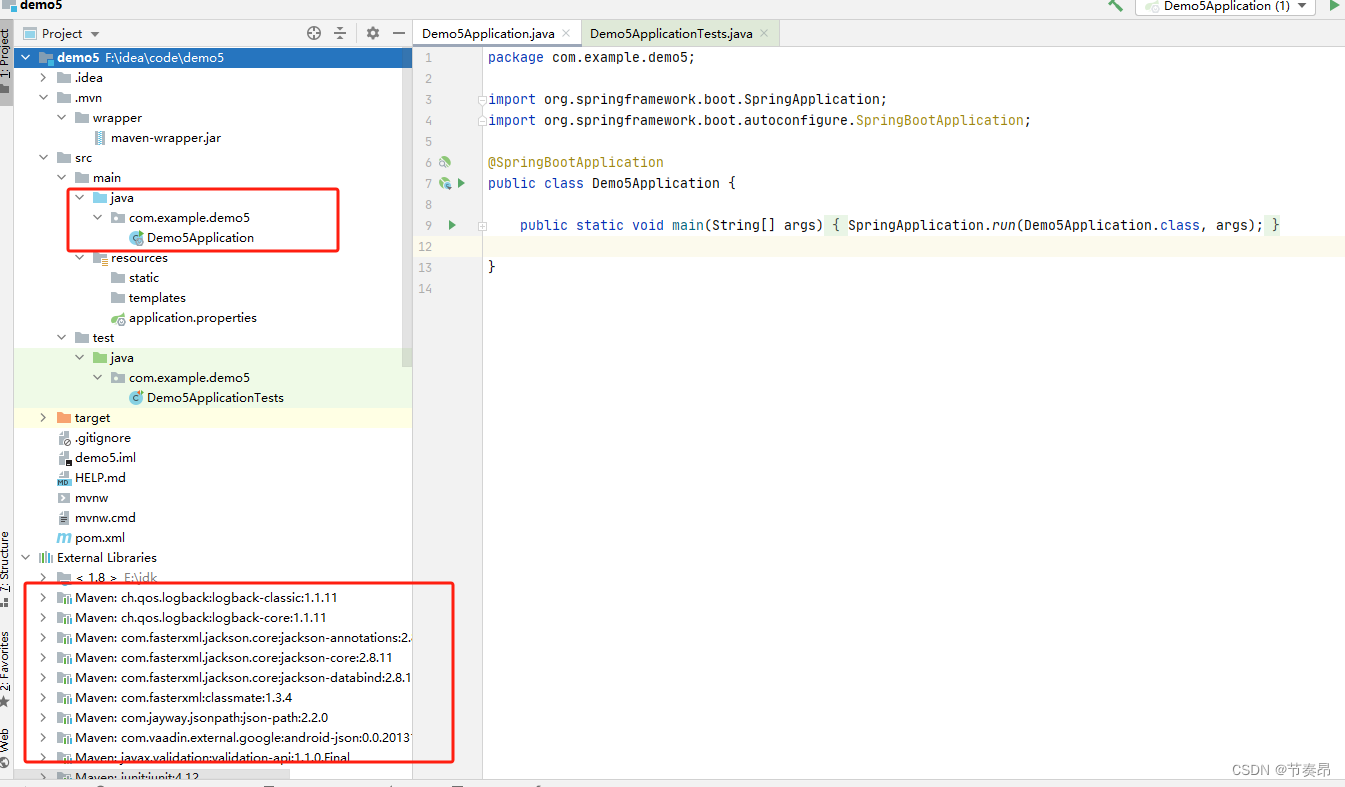Click the blue main java source folder icon

[x=100, y=198]
